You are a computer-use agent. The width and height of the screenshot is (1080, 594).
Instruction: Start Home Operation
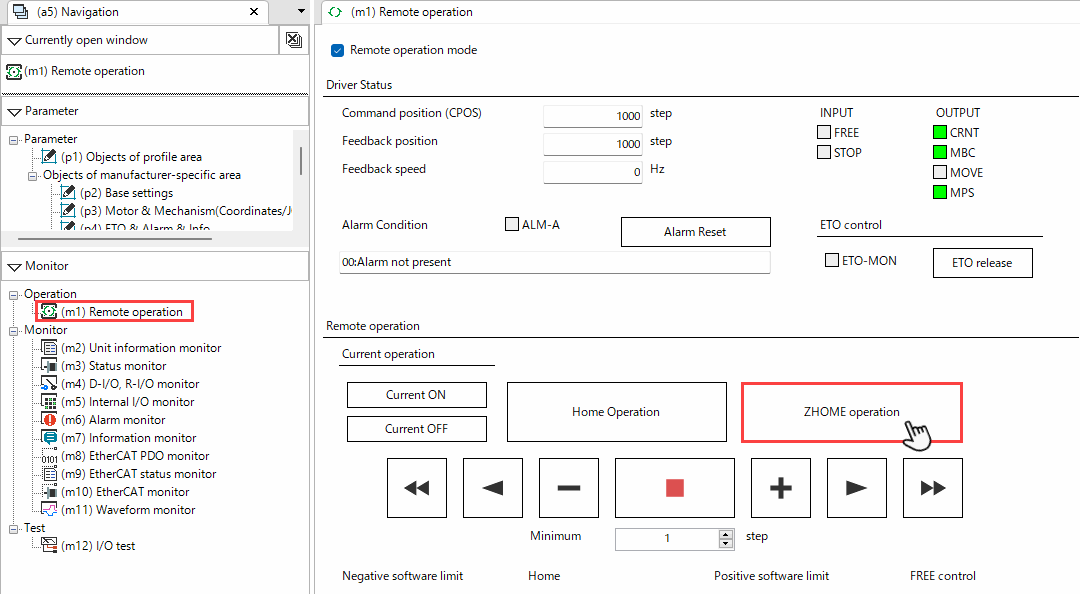(x=616, y=411)
